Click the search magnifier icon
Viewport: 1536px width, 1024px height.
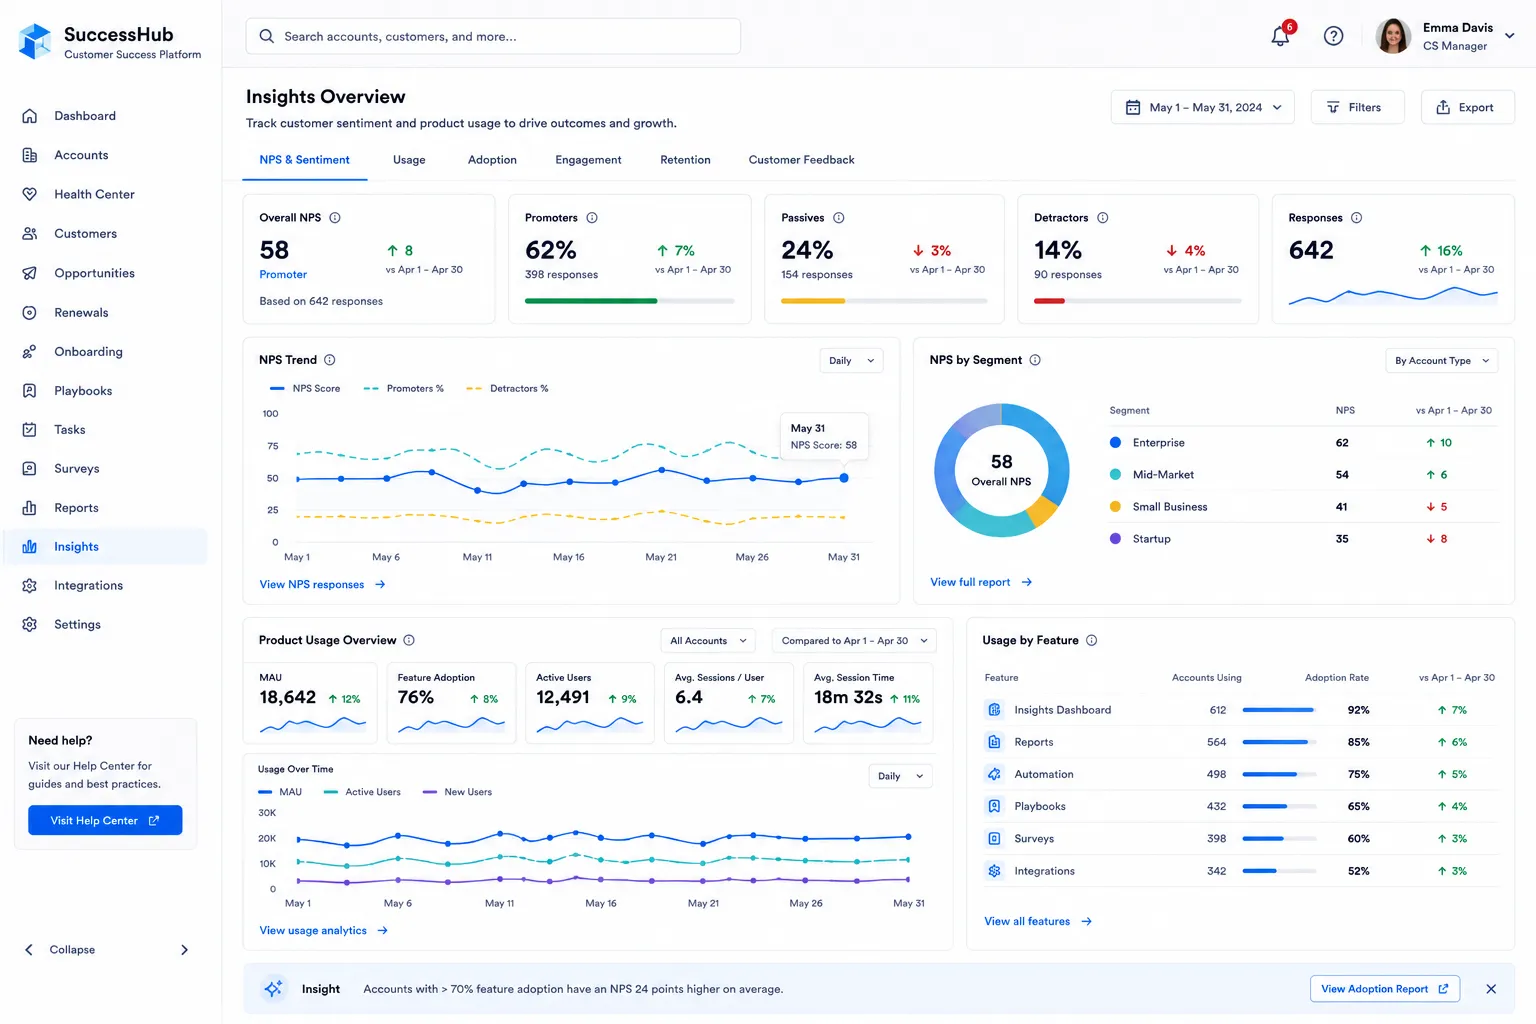[x=267, y=36]
